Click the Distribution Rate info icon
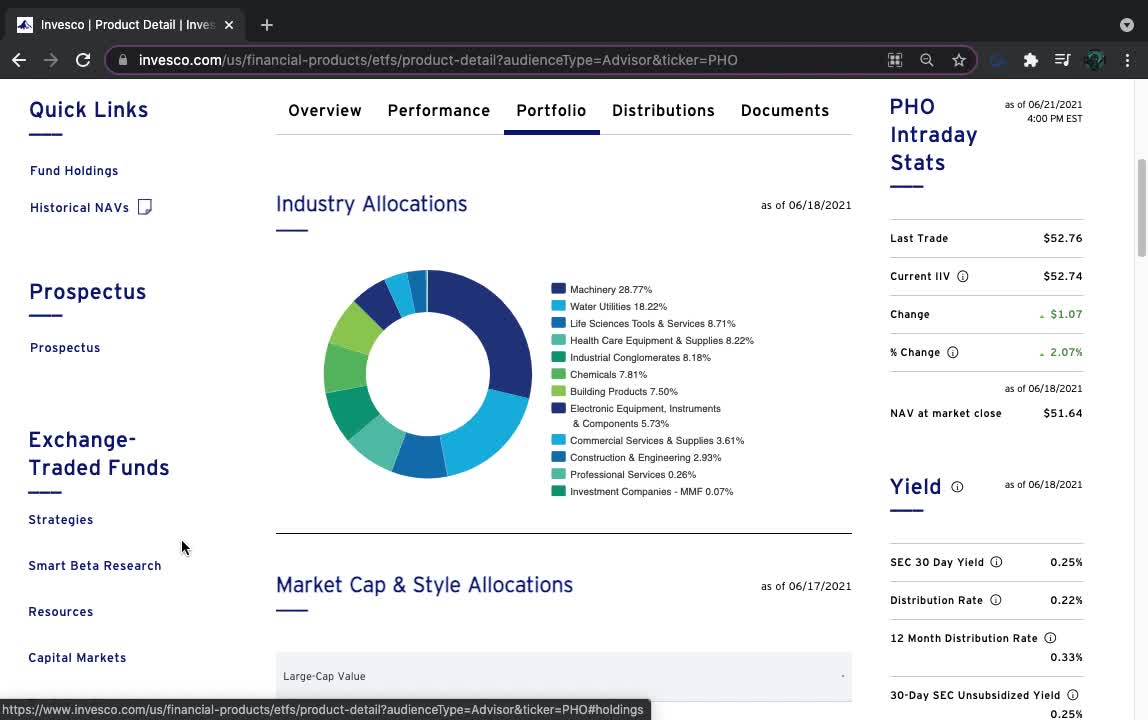This screenshot has width=1148, height=720. pos(996,600)
